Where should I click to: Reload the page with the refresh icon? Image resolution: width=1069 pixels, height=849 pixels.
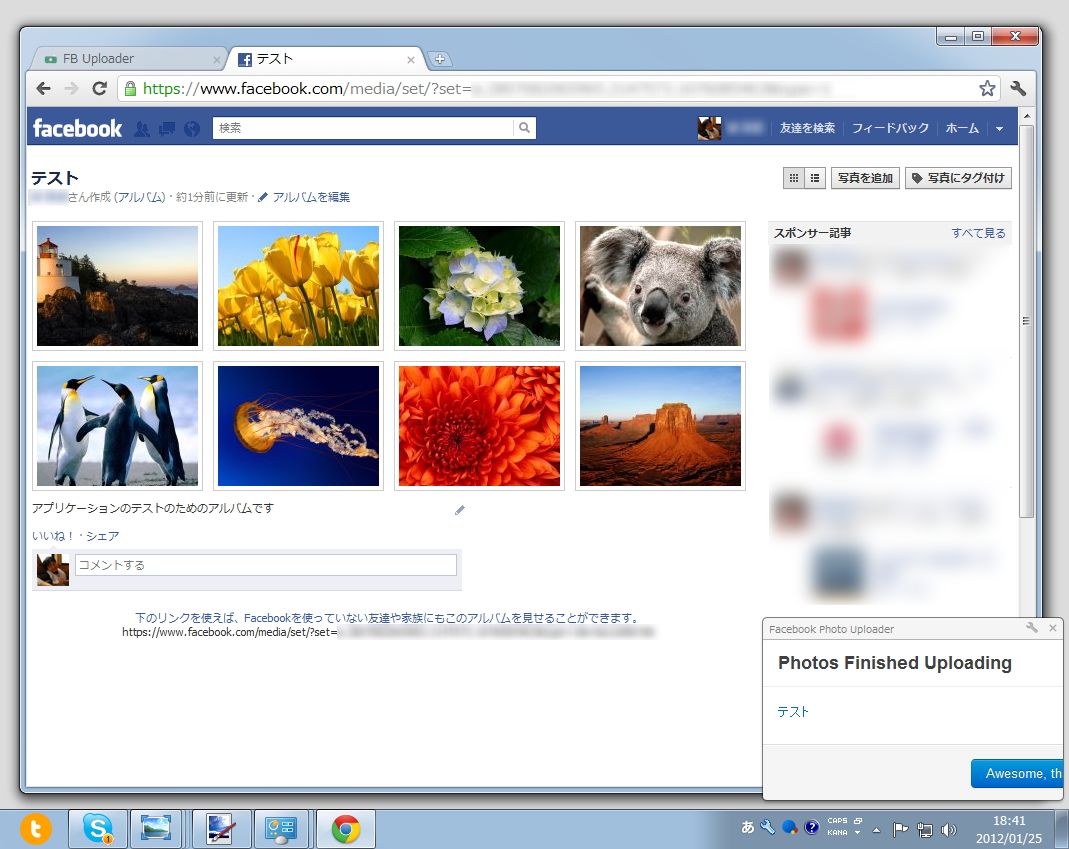coord(100,88)
